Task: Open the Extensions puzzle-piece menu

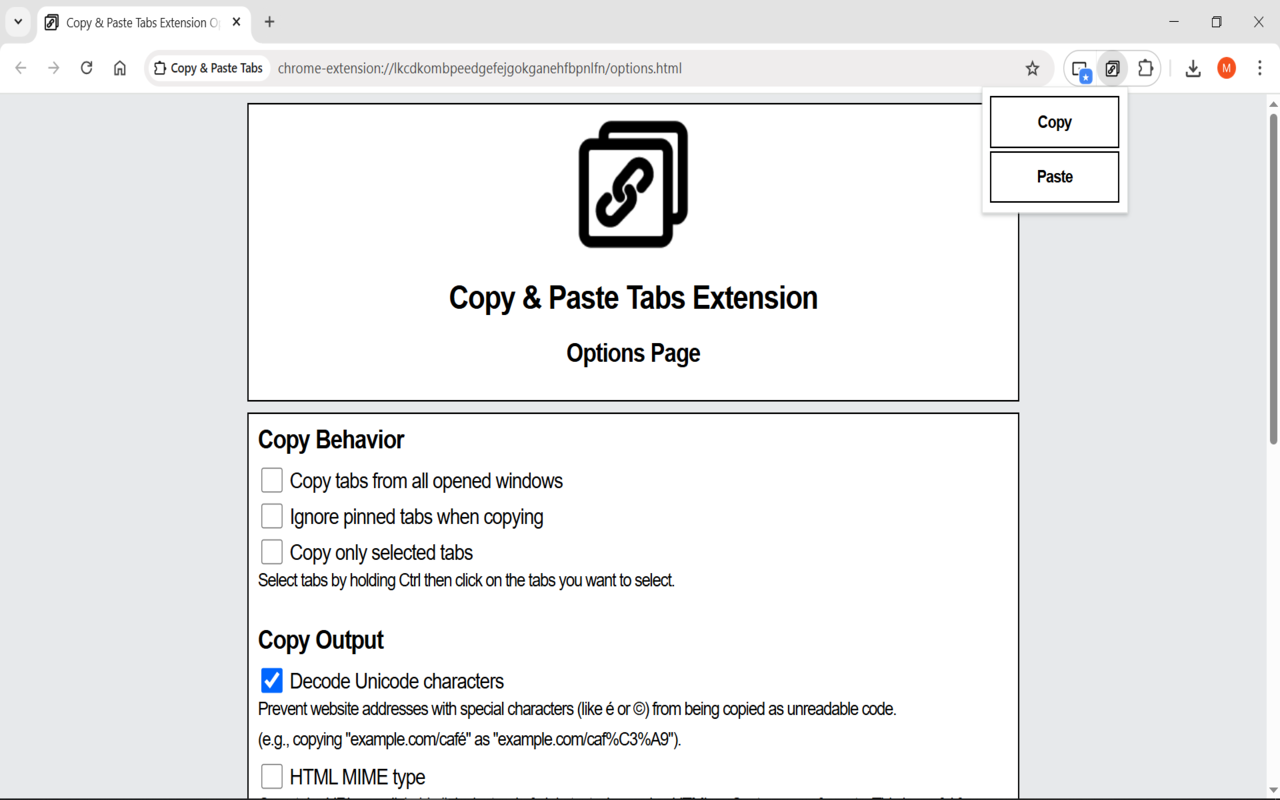Action: point(1145,68)
